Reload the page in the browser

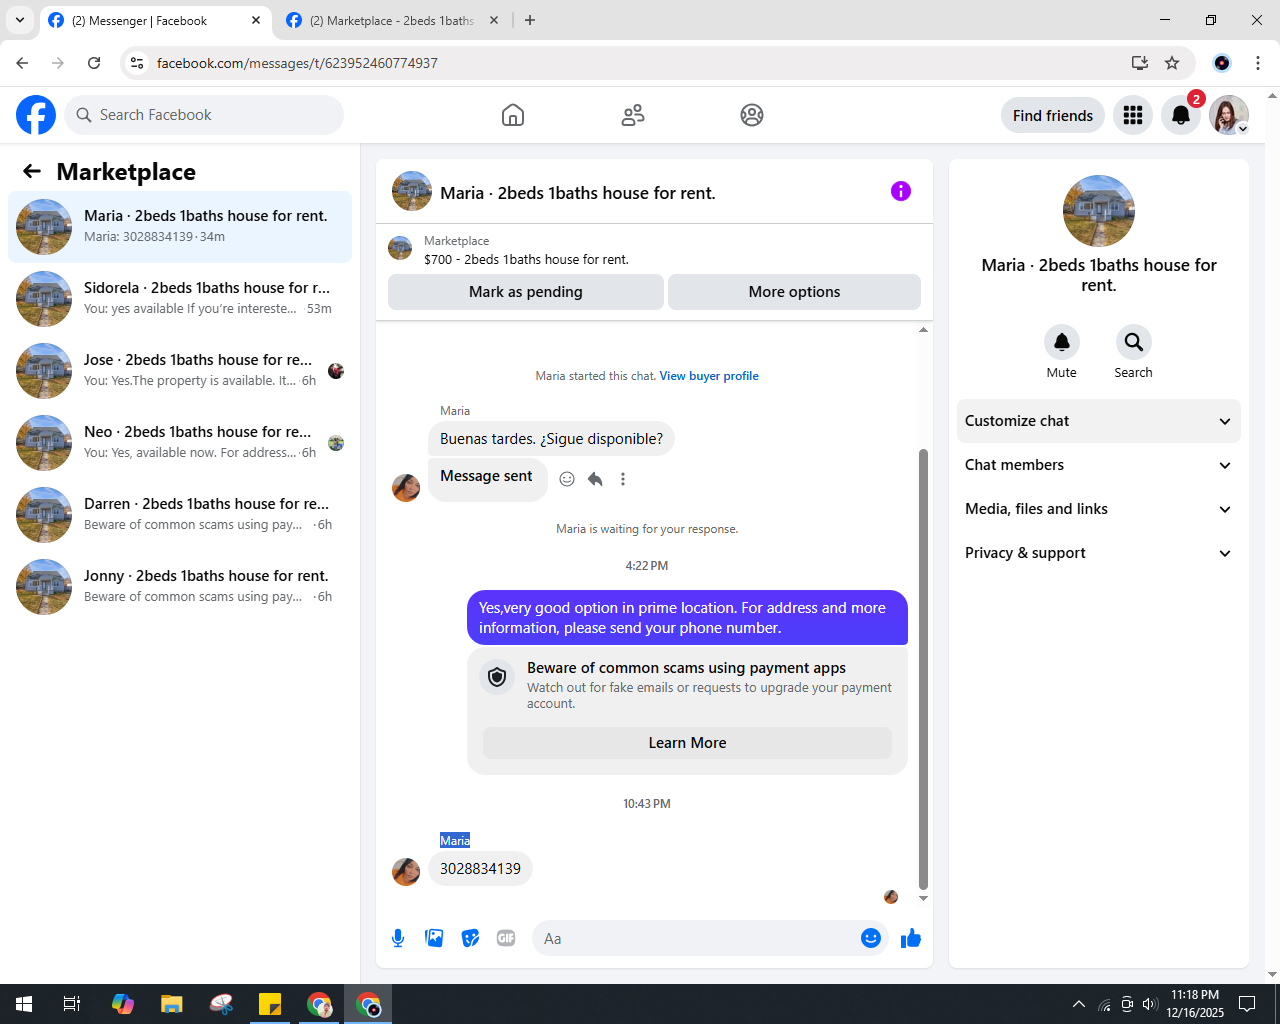point(94,63)
